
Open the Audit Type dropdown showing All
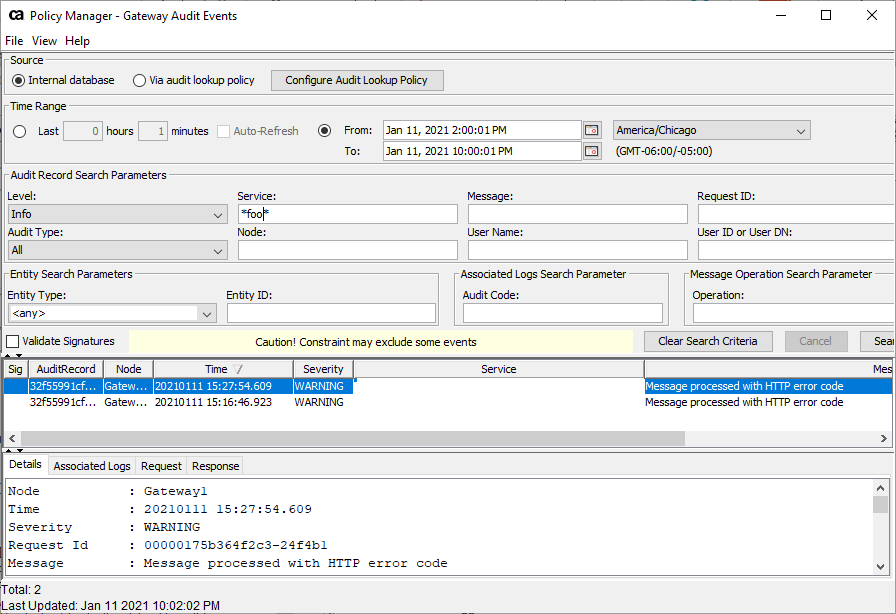118,250
